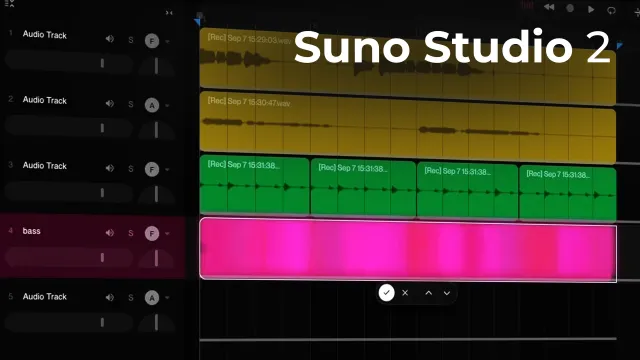Click the bass track pan knob
The image size is (640, 360).
[156, 258]
